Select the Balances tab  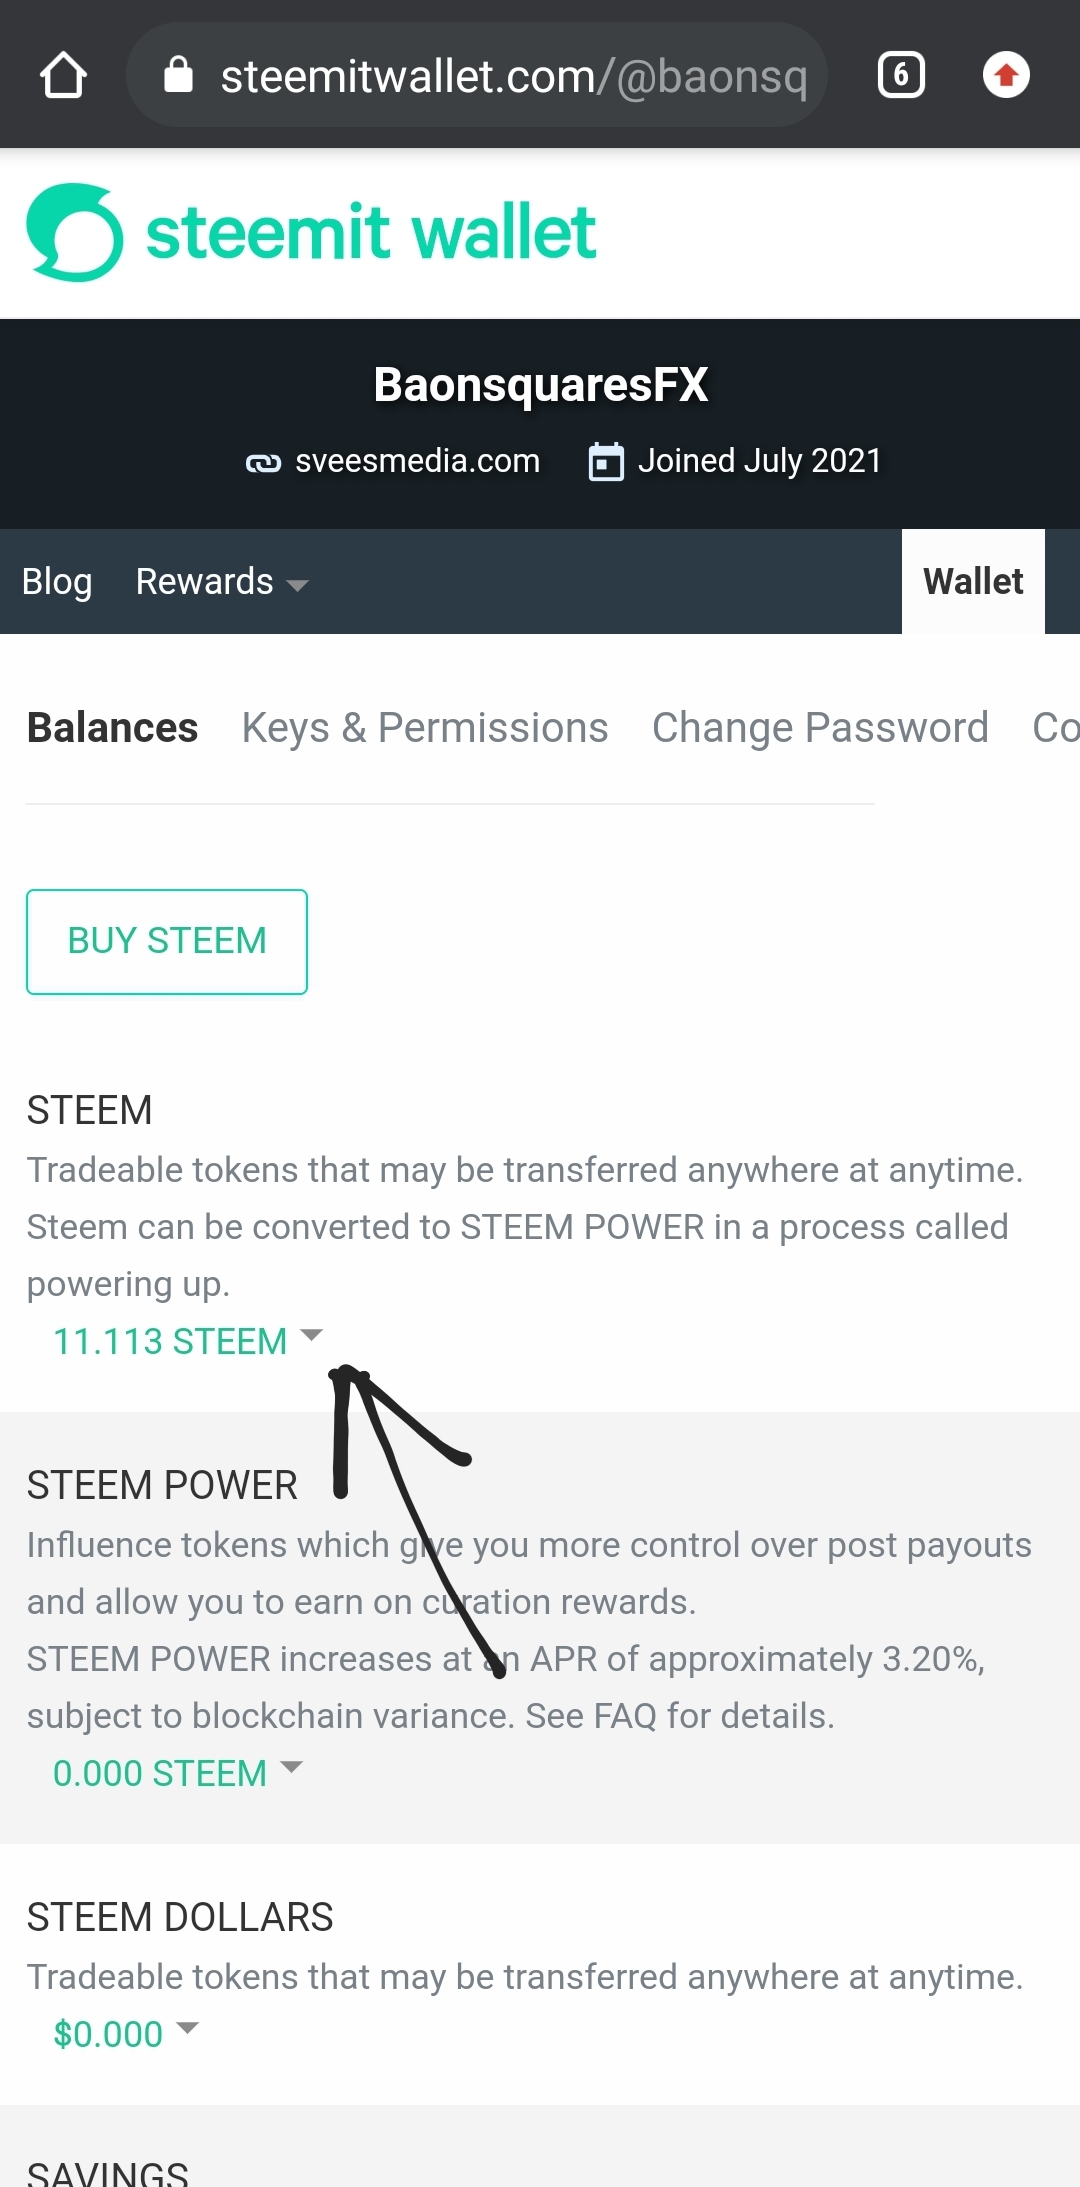pos(112,728)
